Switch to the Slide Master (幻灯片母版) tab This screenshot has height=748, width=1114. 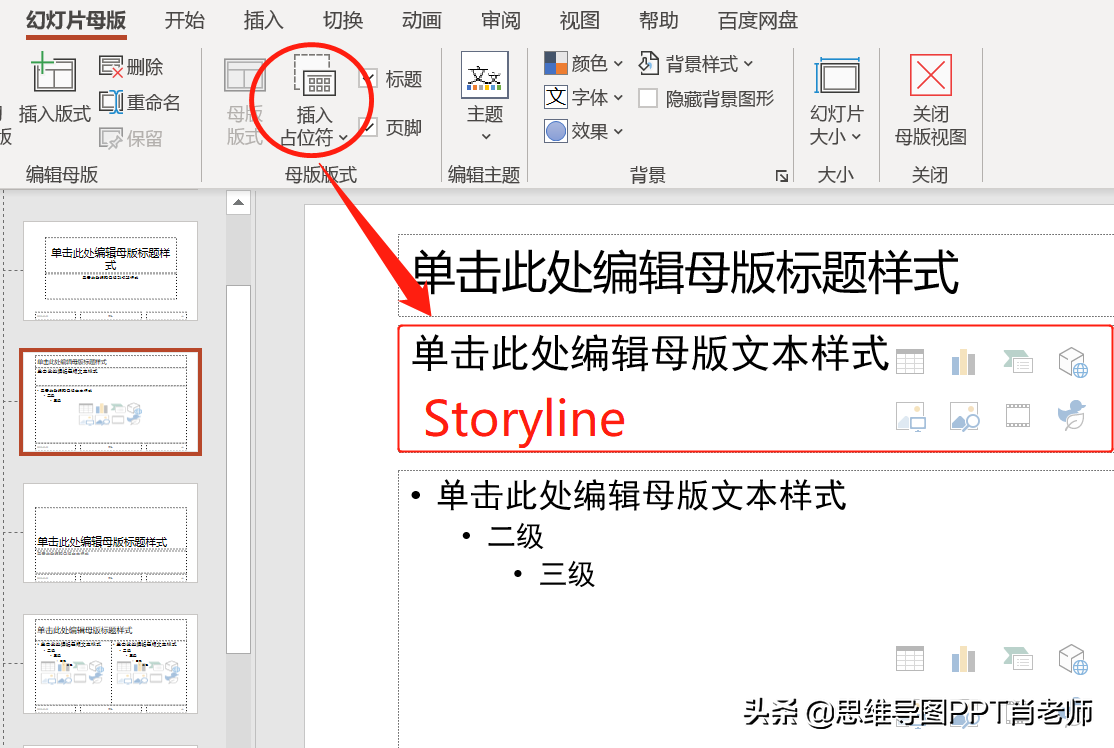coord(76,21)
